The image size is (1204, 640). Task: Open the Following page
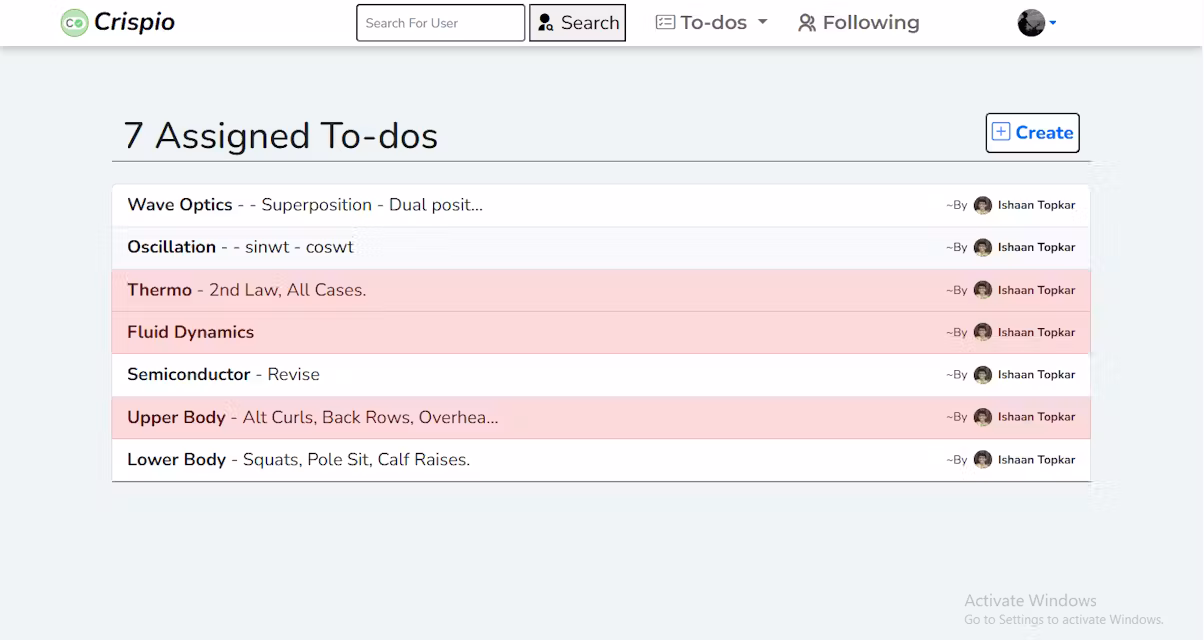point(870,23)
